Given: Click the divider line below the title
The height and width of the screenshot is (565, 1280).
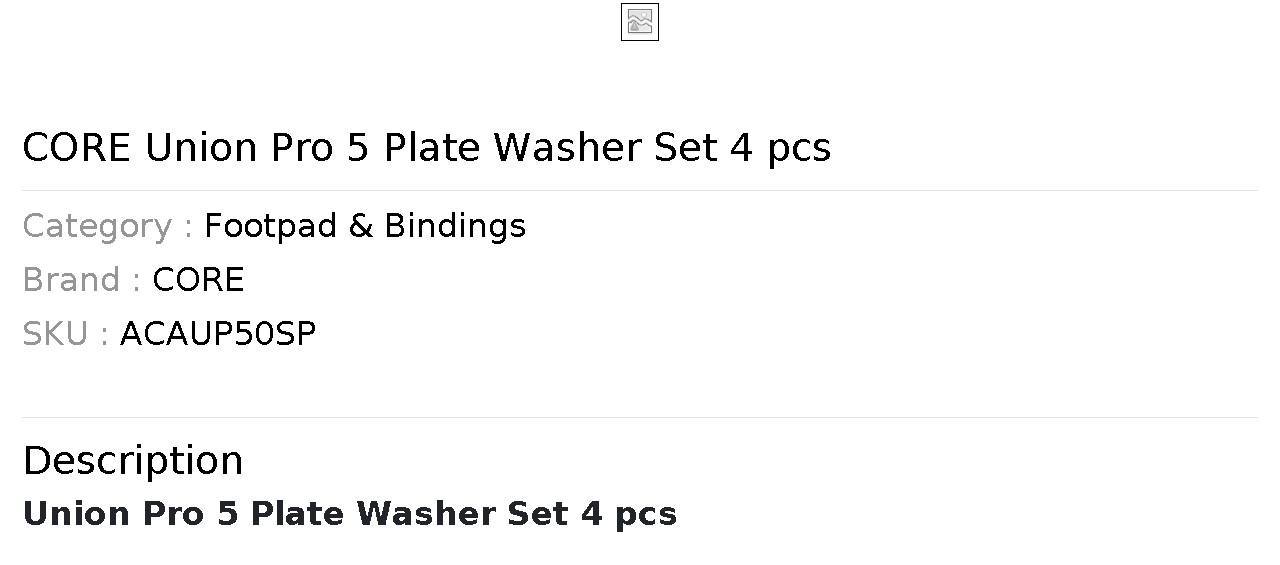Looking at the screenshot, I should coord(640,190).
